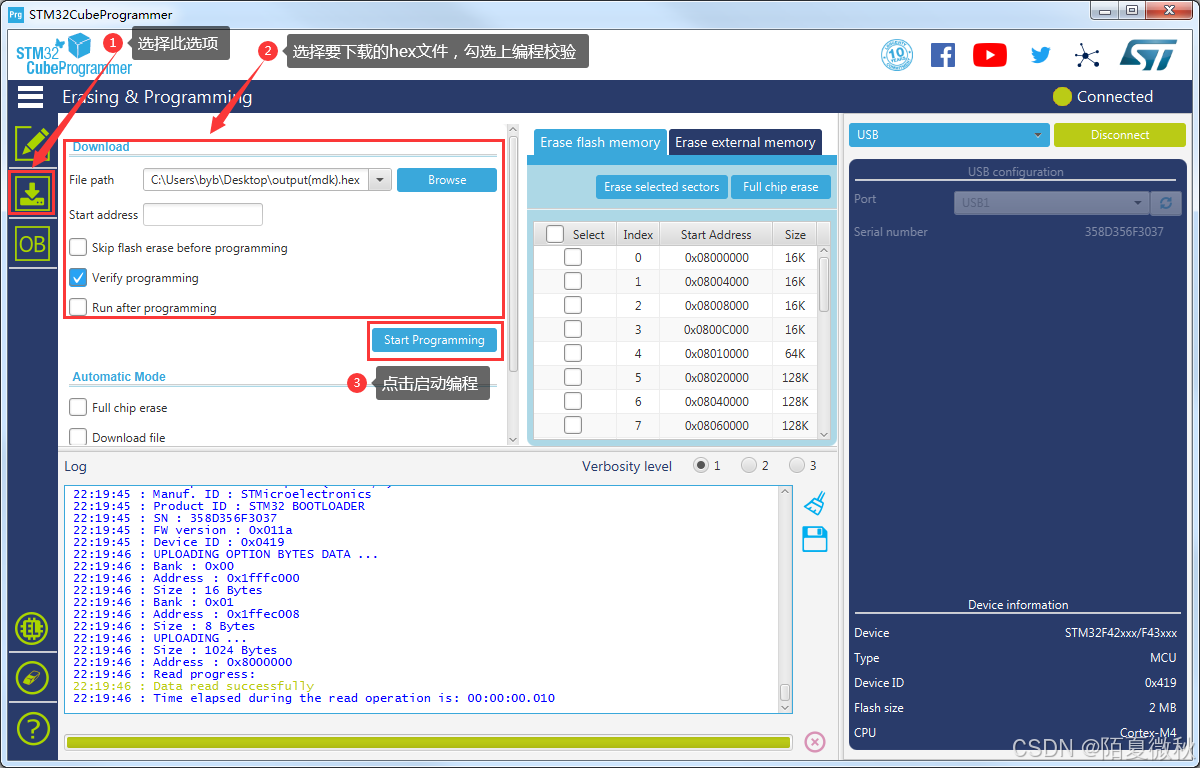
Task: Click the Disconnect button
Action: click(1120, 135)
